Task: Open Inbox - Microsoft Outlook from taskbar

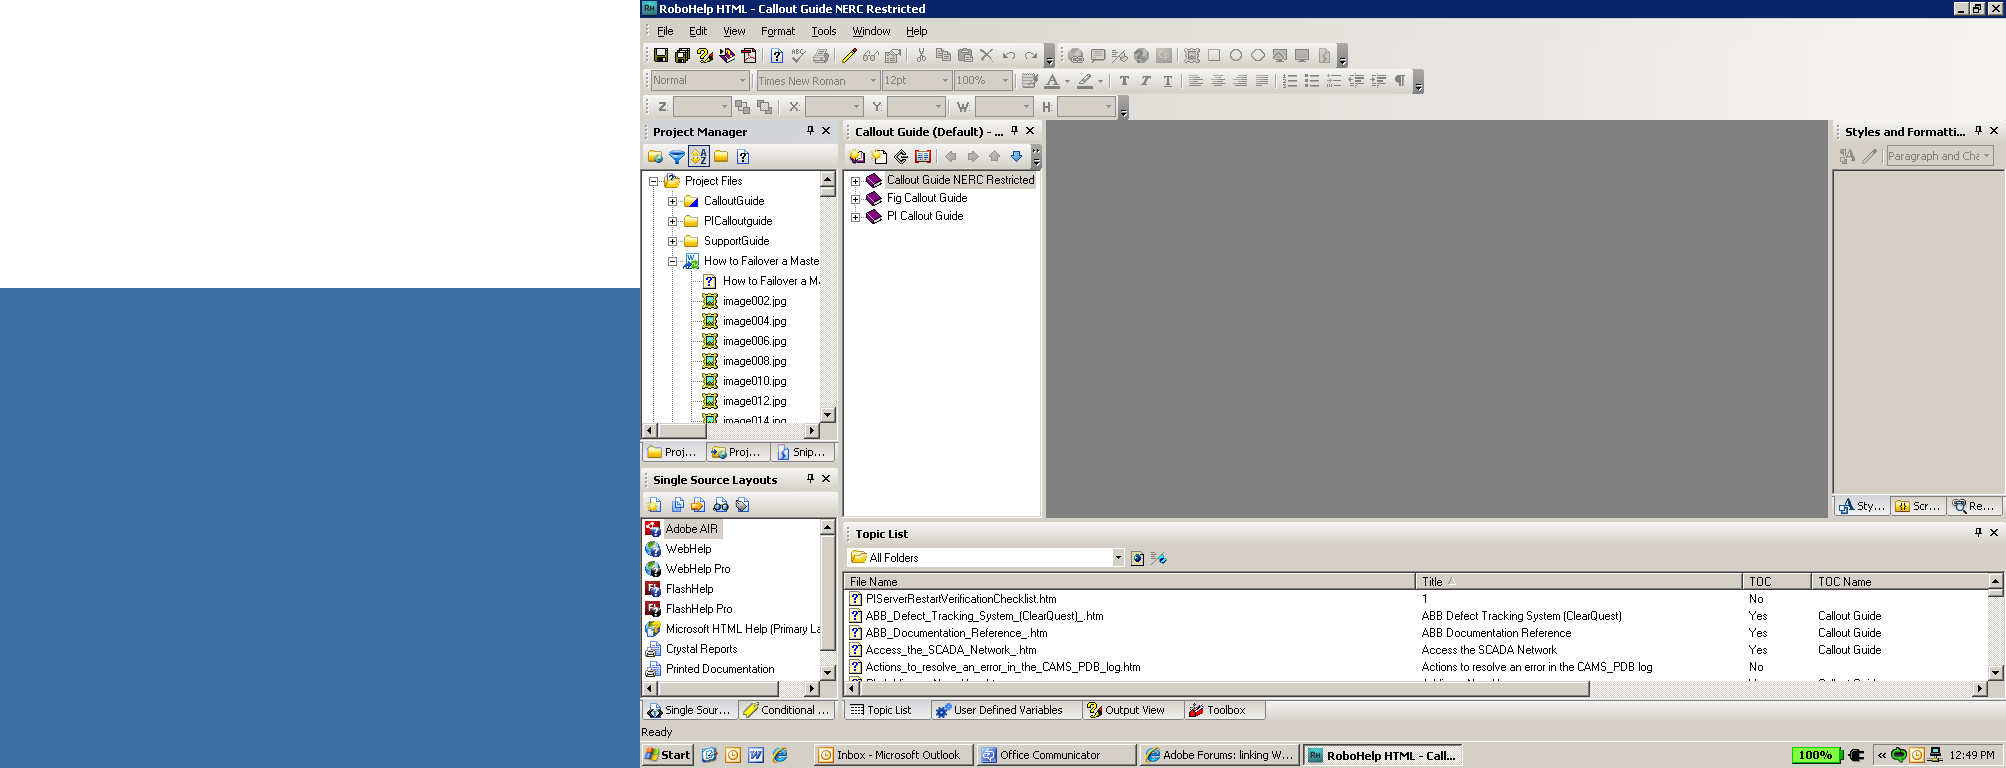Action: pyautogui.click(x=893, y=755)
